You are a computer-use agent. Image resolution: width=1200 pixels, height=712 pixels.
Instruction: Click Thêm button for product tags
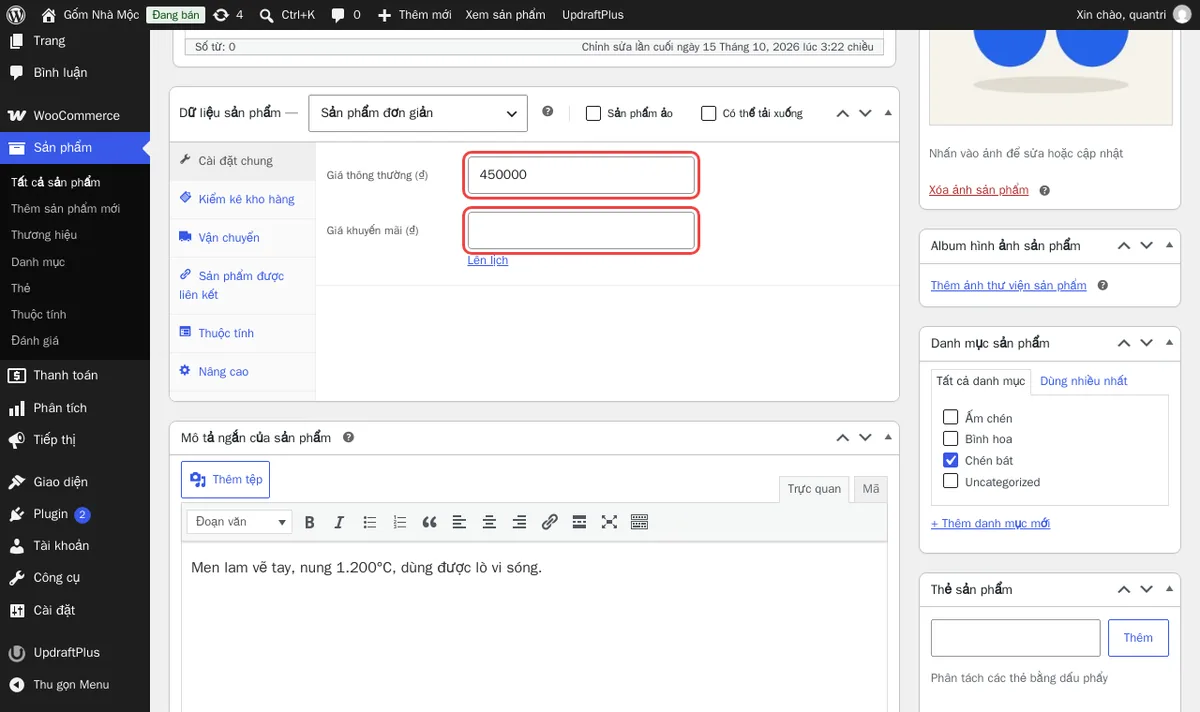coord(1138,638)
